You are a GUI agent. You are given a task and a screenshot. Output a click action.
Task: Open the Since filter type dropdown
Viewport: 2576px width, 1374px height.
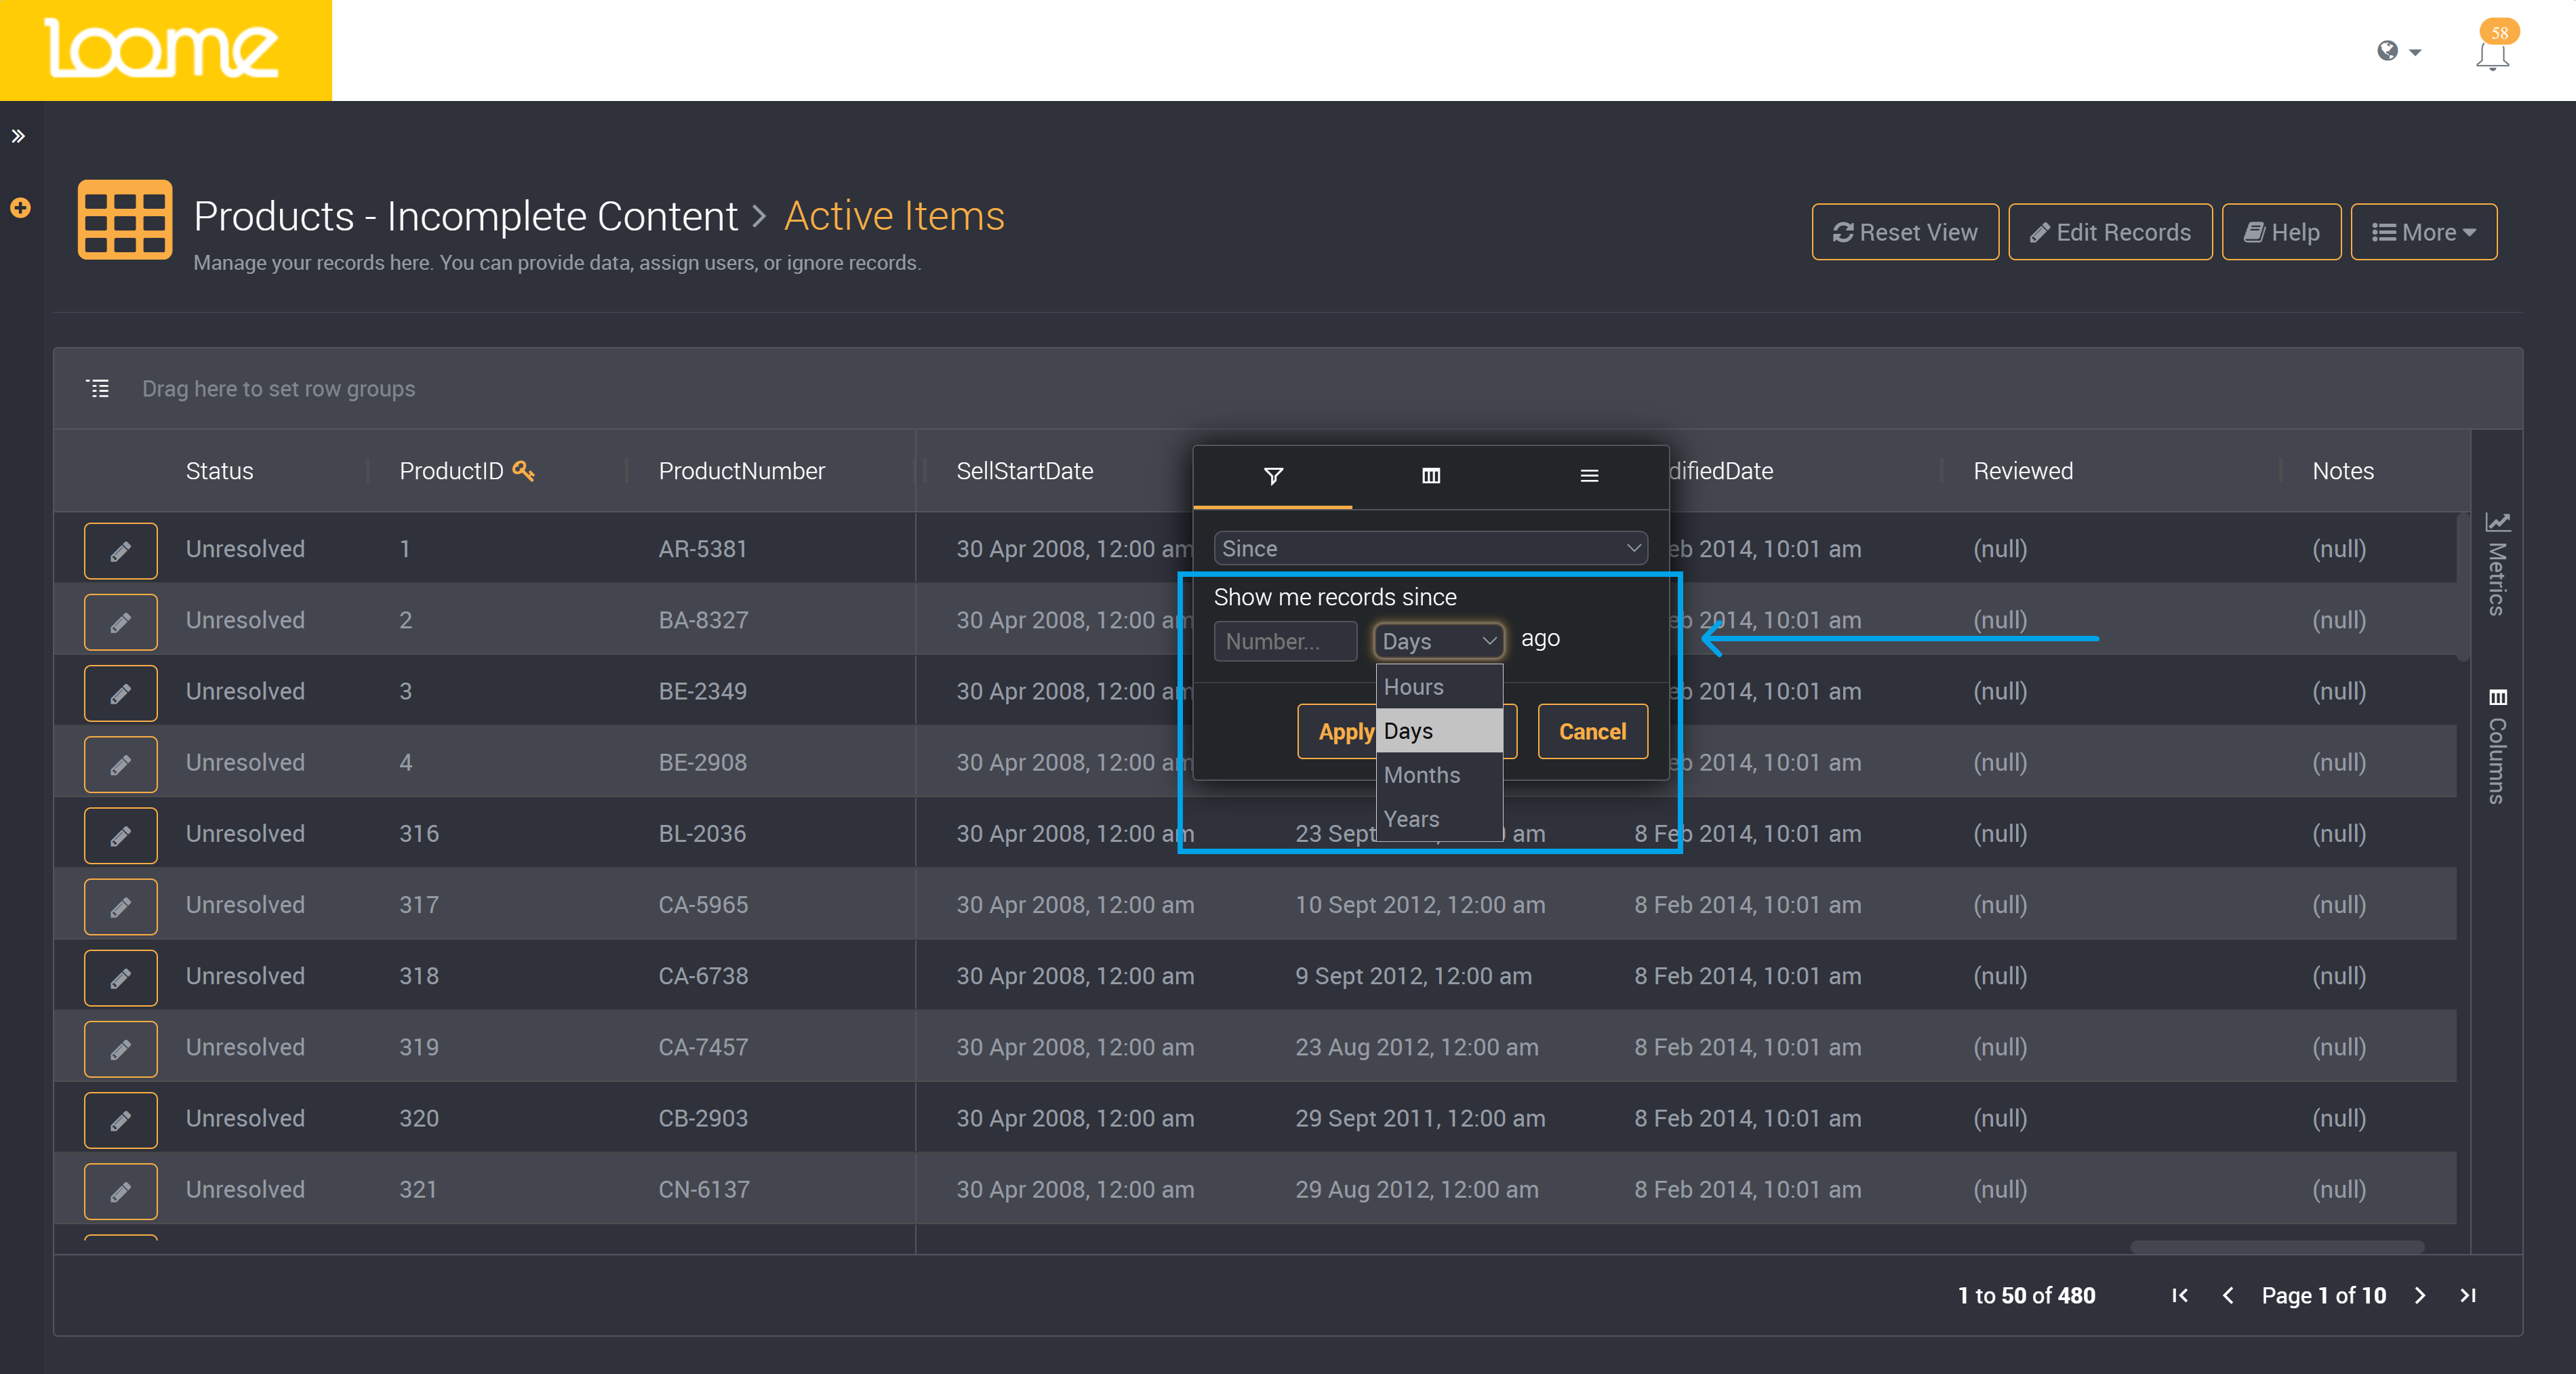point(1430,548)
